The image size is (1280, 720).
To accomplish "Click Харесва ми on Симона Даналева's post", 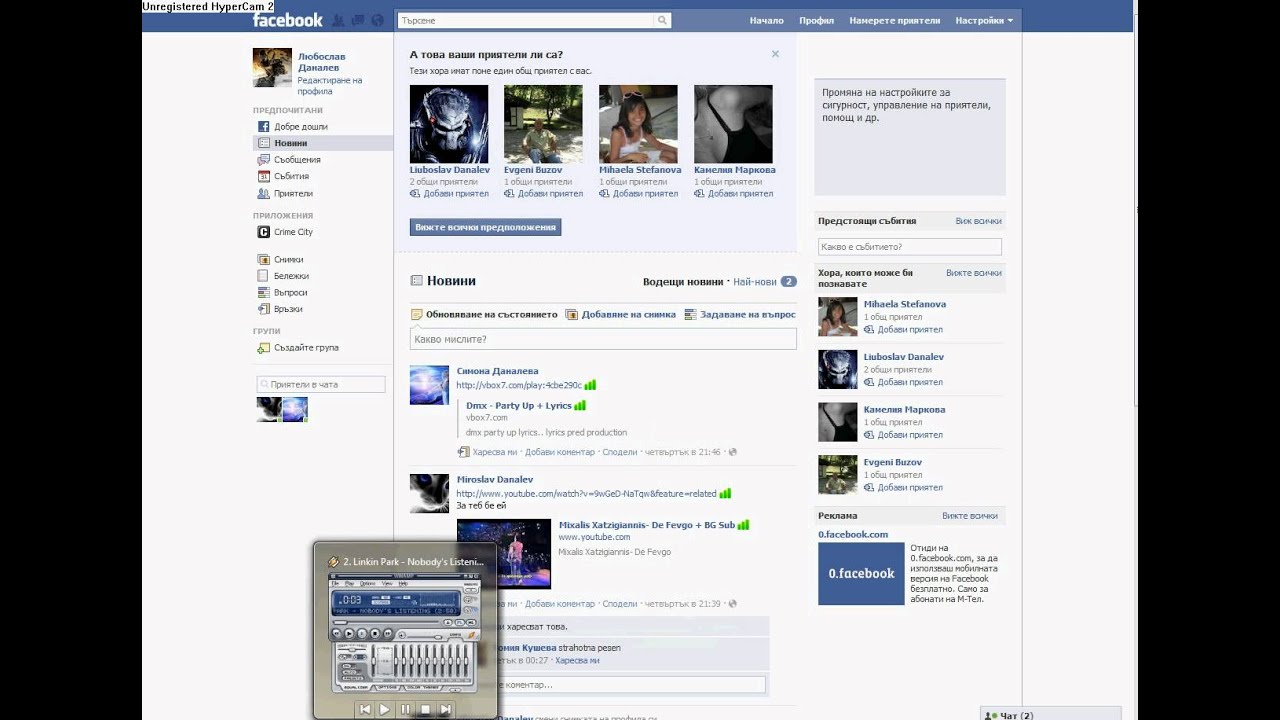I will 495,452.
